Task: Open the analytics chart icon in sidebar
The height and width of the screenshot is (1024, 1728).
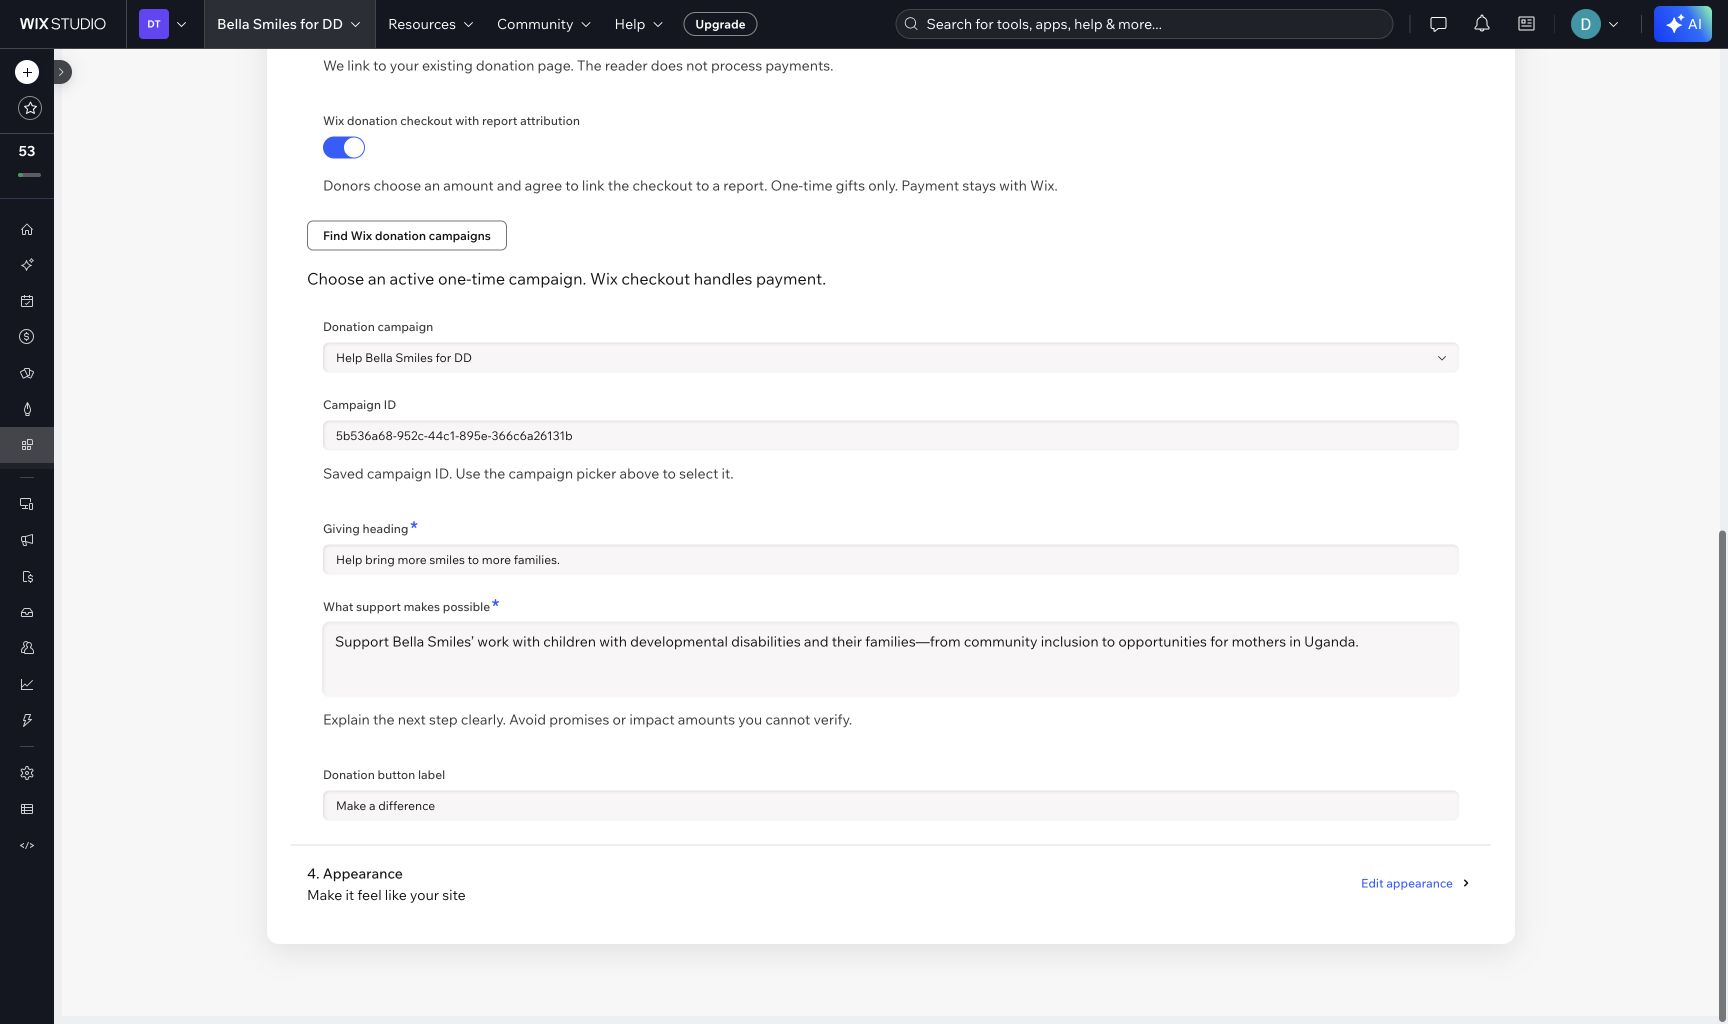Action: point(27,684)
